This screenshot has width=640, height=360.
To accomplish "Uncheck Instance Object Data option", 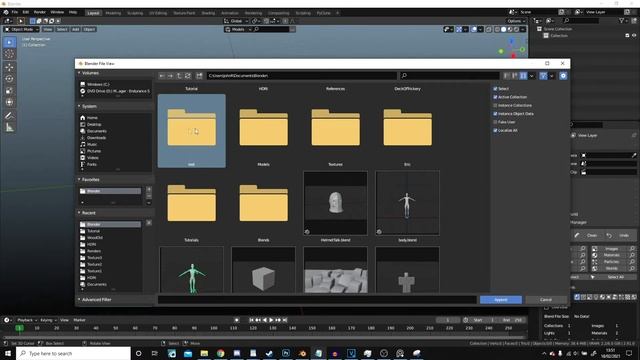I will point(495,114).
